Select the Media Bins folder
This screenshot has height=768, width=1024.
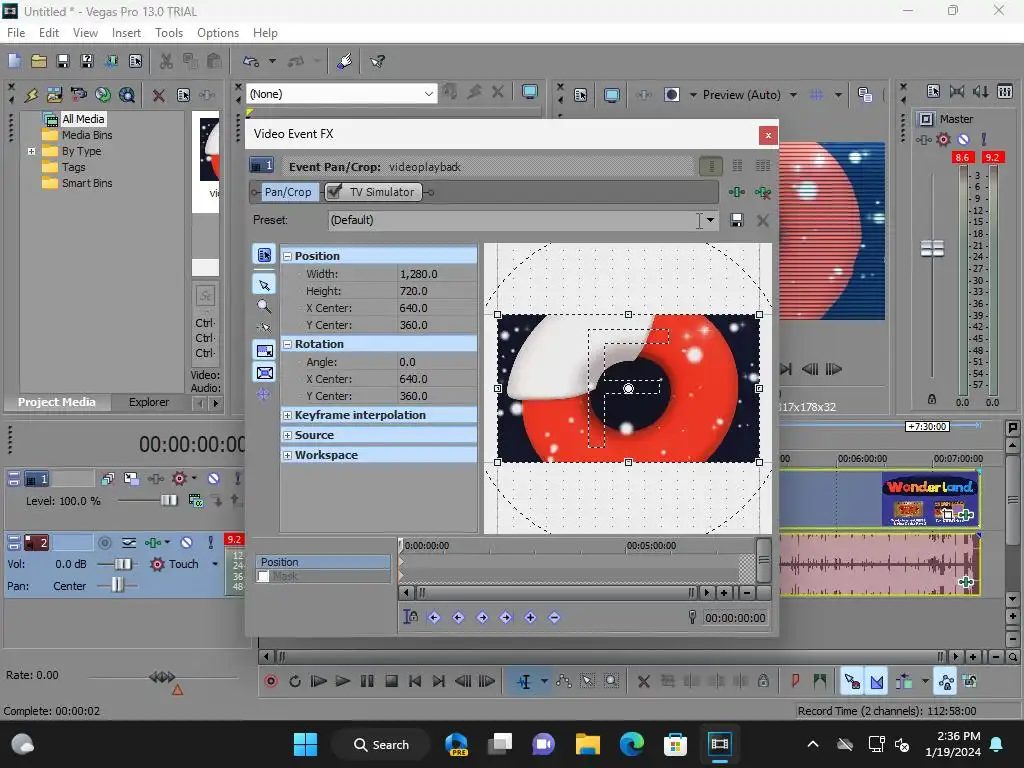click(x=87, y=135)
